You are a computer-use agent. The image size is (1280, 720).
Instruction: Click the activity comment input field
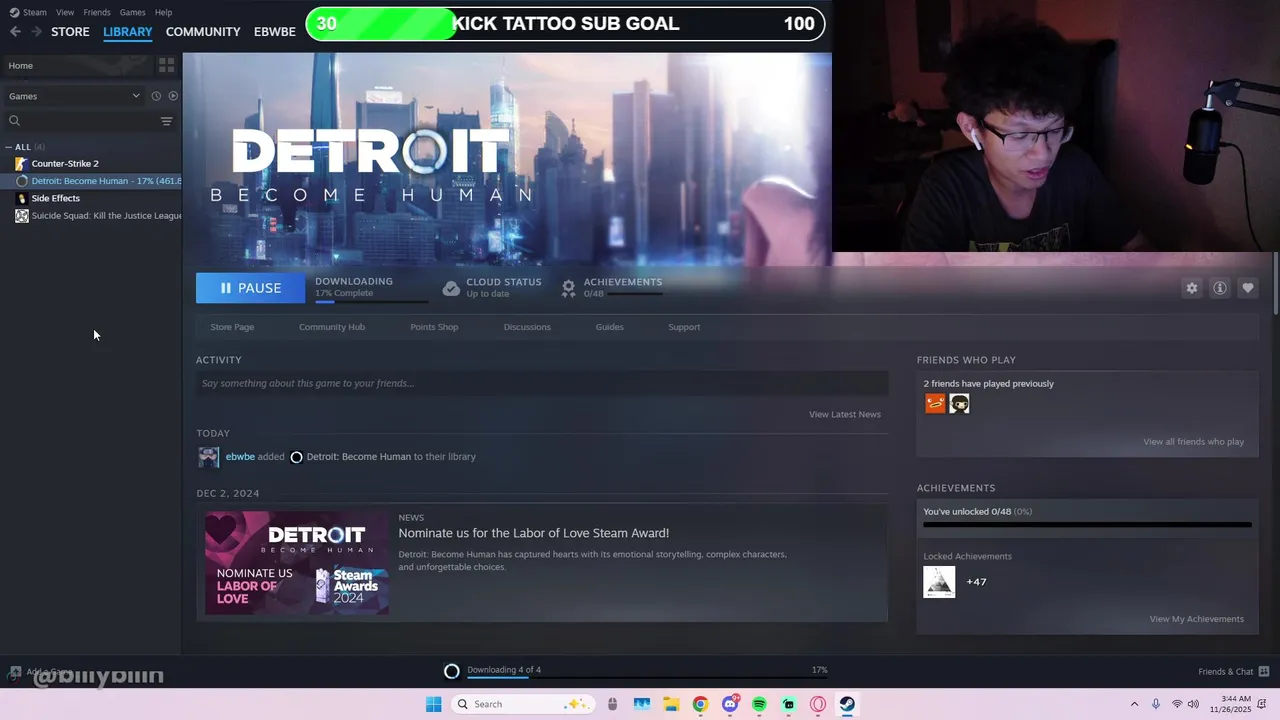point(542,383)
